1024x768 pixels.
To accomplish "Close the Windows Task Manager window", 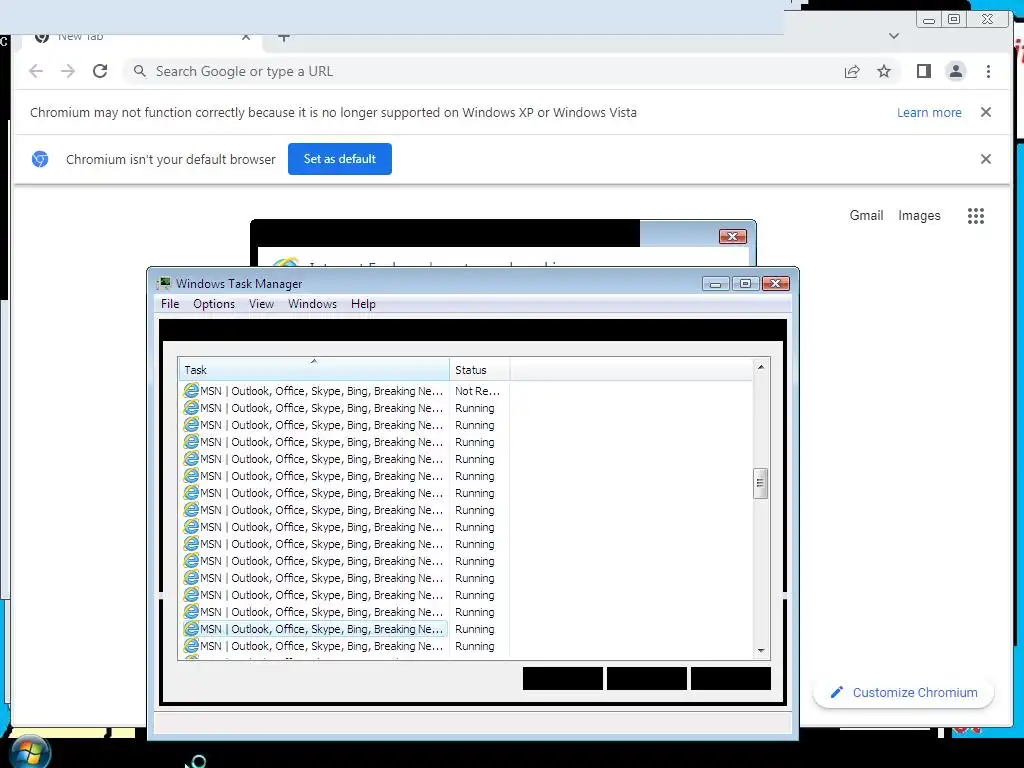I will (x=776, y=283).
